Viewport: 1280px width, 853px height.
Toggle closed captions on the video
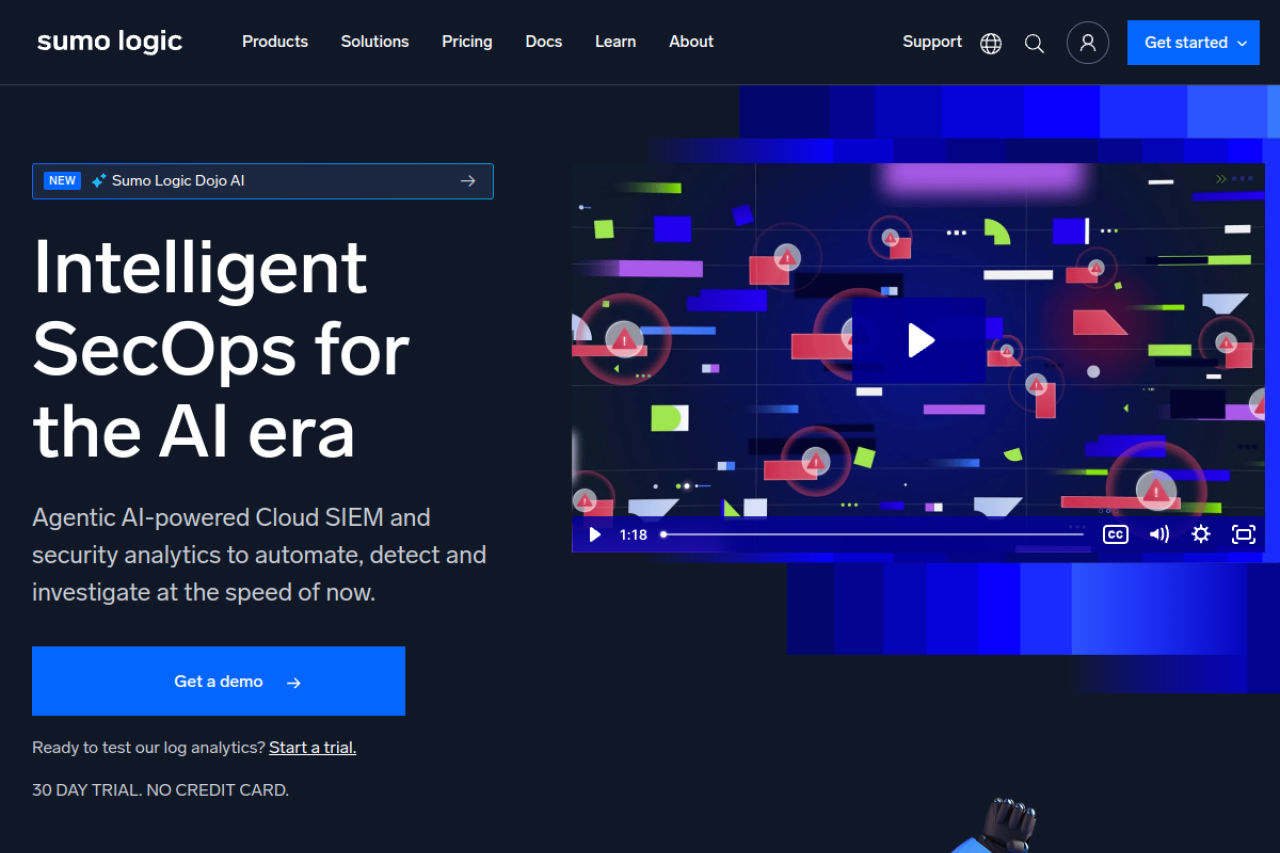1115,534
